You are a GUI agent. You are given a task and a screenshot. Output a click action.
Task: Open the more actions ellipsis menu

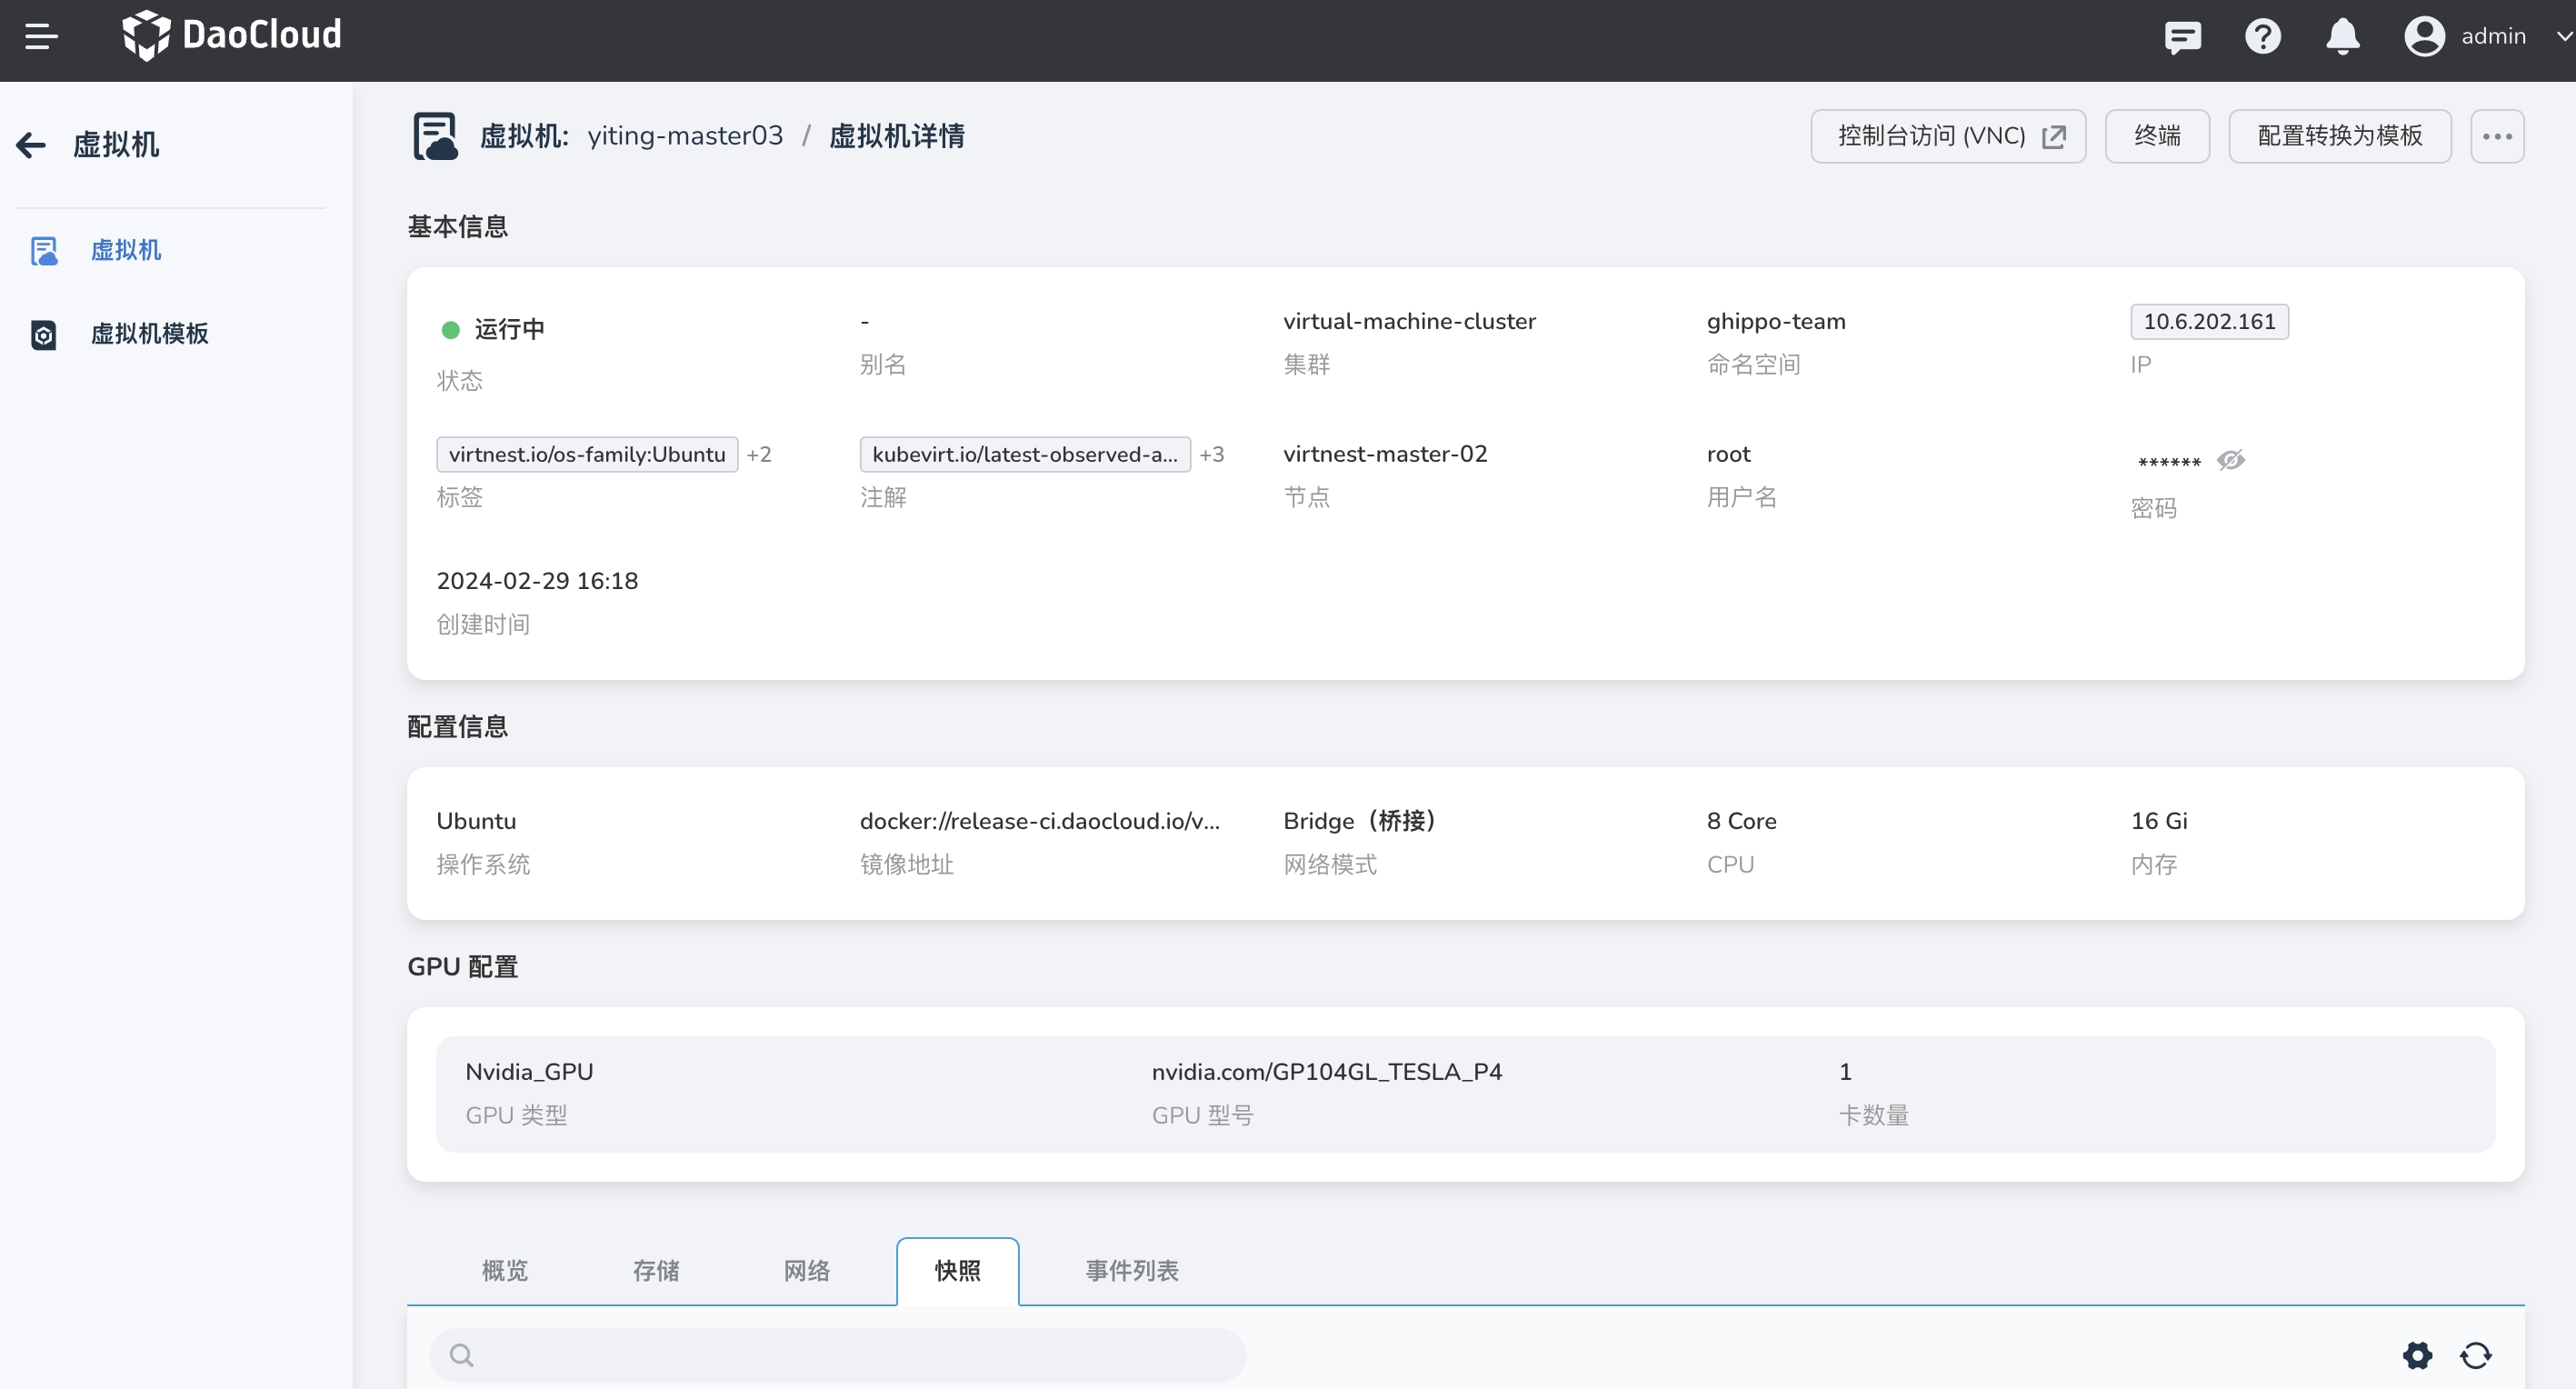2497,136
